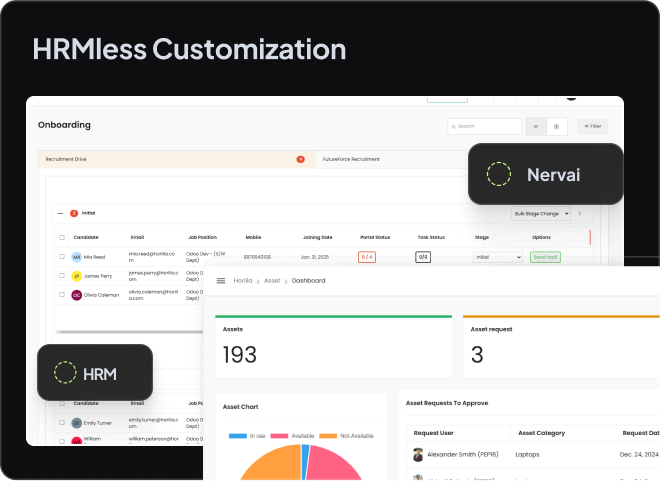This screenshot has width=660, height=481.
Task: Select the James Perry row checkbox
Action: tap(62, 276)
